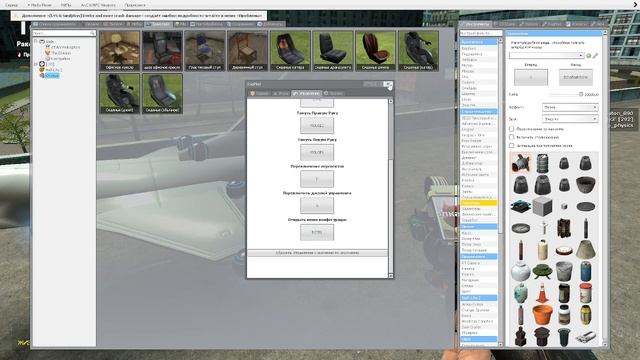Screen dimensions: 640x360
Task: Open the Инструменты tab on the right
Action: click(476, 24)
